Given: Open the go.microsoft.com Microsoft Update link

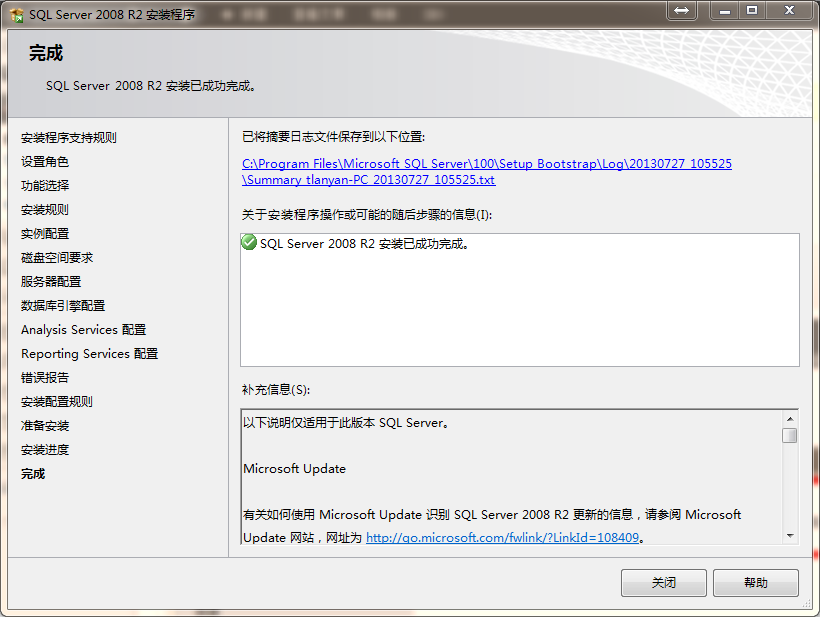Looking at the screenshot, I should 502,537.
